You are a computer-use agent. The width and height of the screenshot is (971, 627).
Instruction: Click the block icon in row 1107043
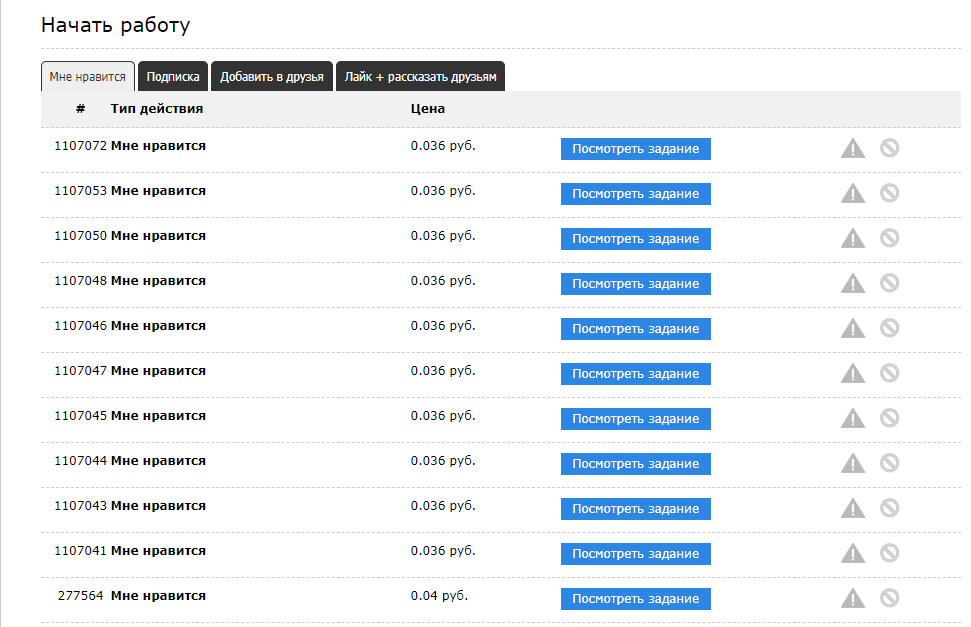pyautogui.click(x=889, y=508)
